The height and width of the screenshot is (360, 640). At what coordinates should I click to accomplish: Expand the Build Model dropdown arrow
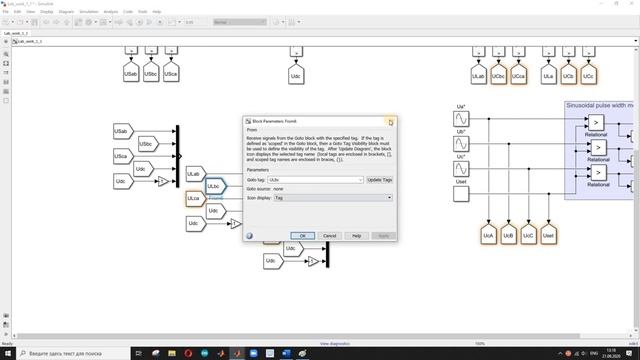299,22
